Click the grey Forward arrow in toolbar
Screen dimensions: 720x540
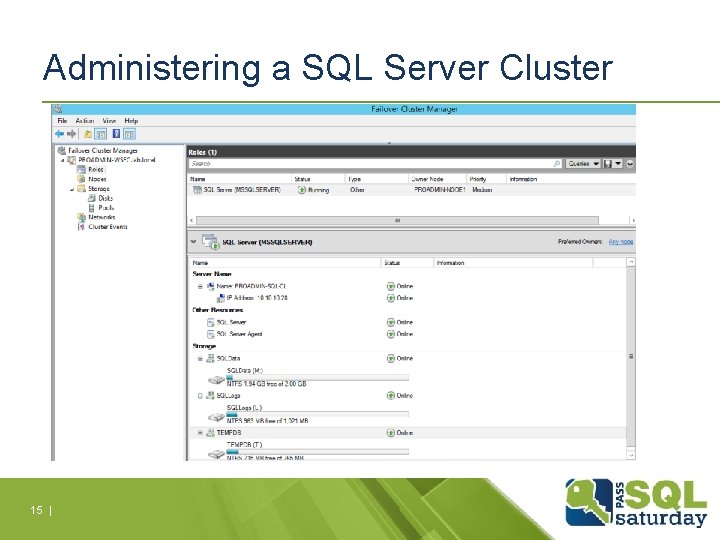pos(71,134)
